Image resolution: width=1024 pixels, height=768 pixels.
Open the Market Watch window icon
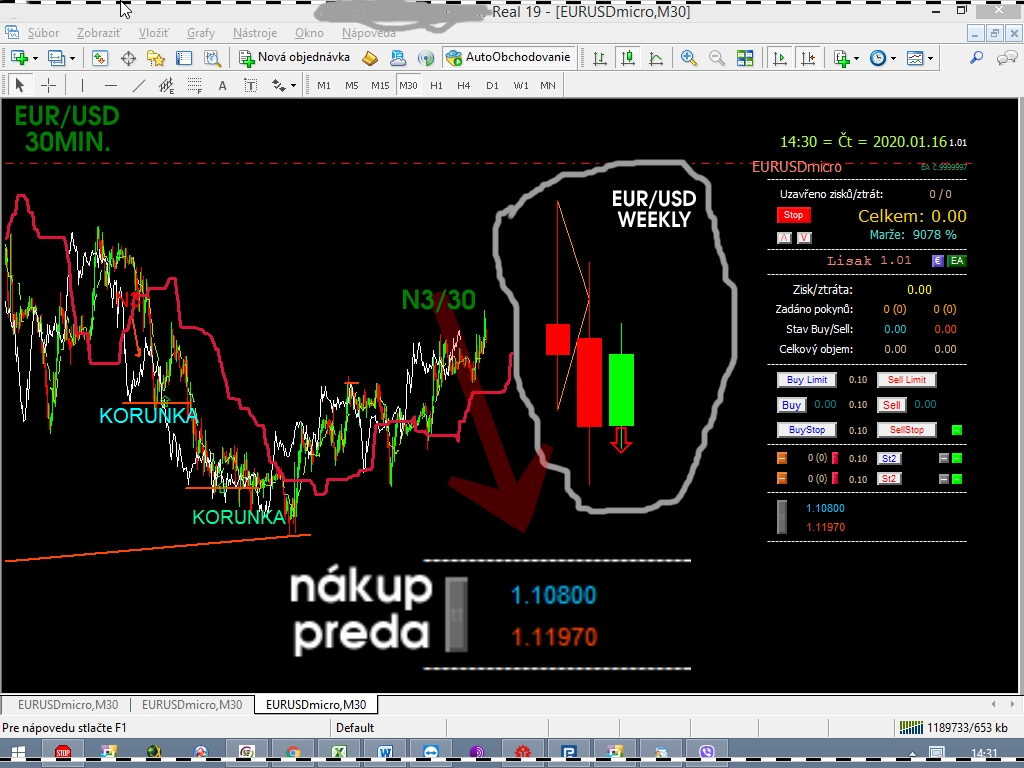tap(99, 58)
